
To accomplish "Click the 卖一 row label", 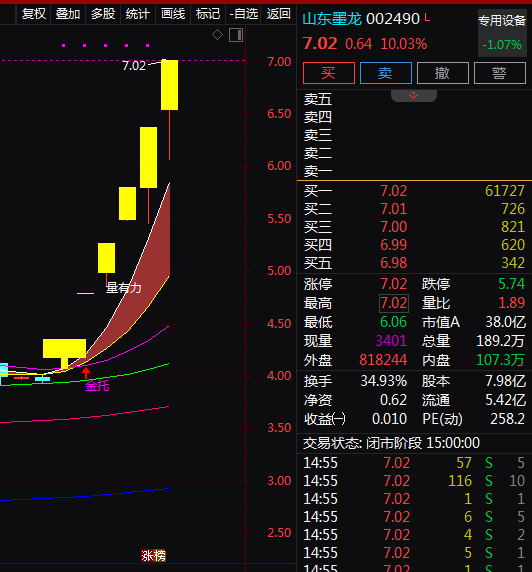I will click(x=318, y=171).
